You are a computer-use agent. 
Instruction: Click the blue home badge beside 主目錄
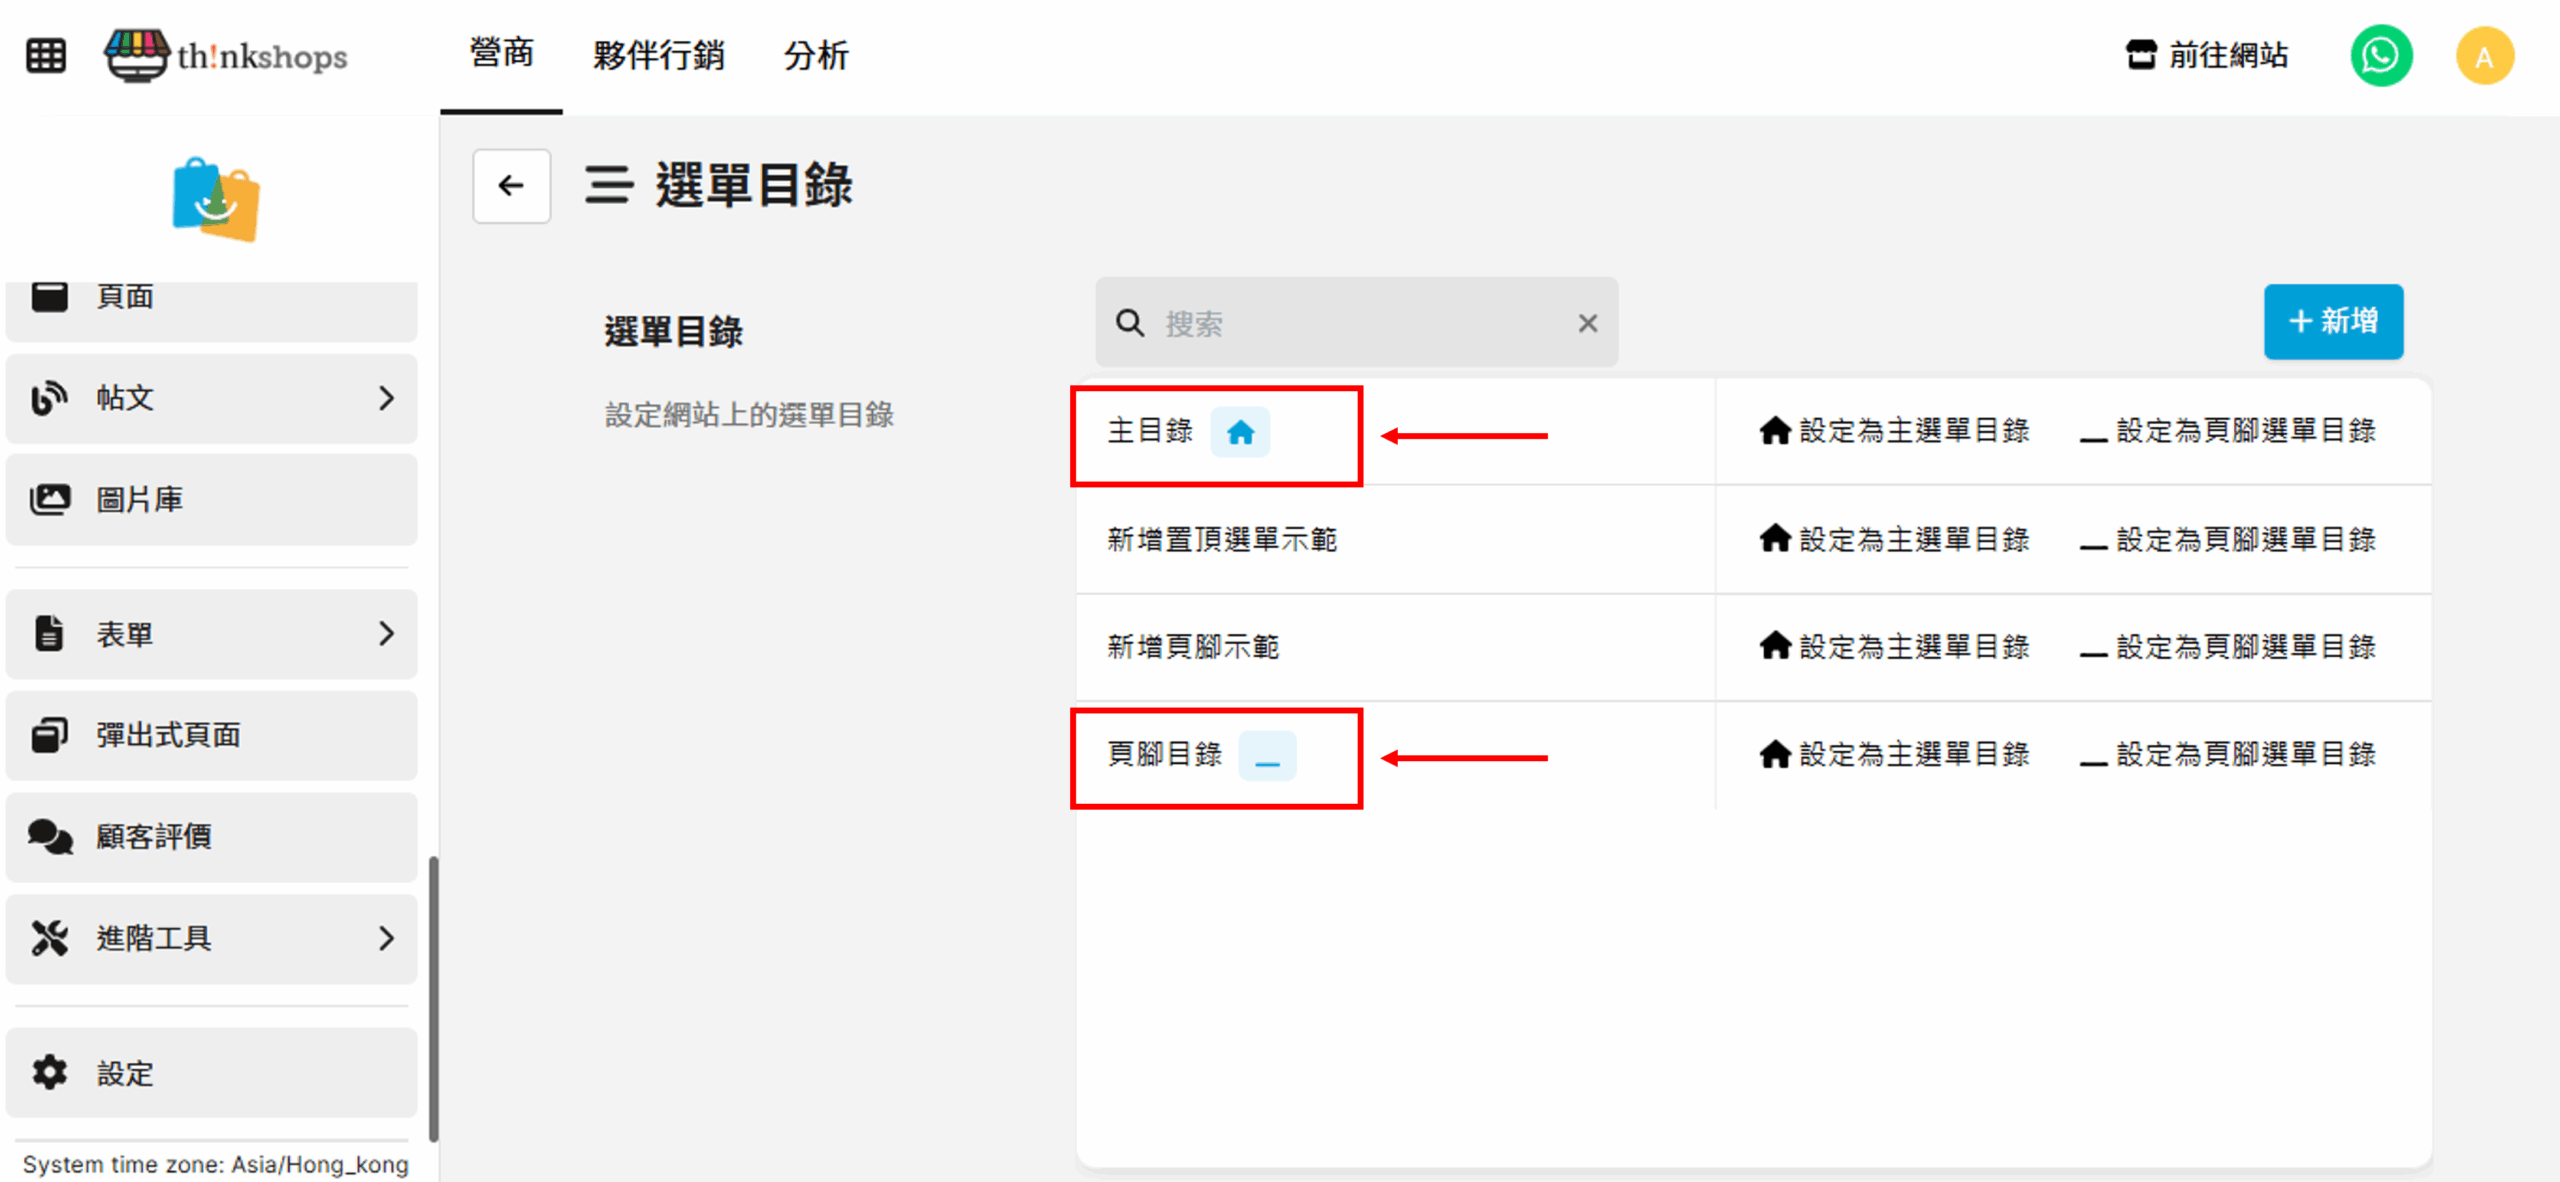(x=1240, y=432)
